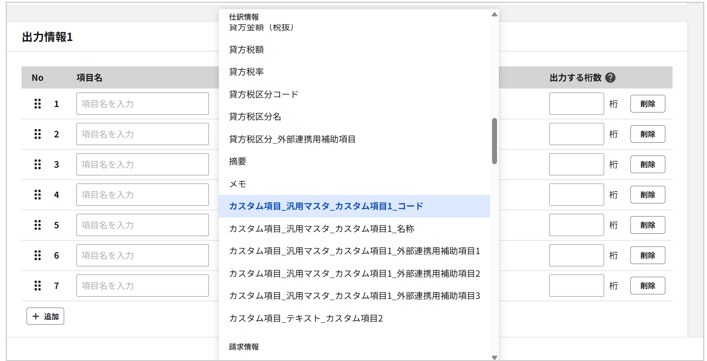Delete row 6 with its 削除 button
This screenshot has height=361, width=707.
point(647,255)
